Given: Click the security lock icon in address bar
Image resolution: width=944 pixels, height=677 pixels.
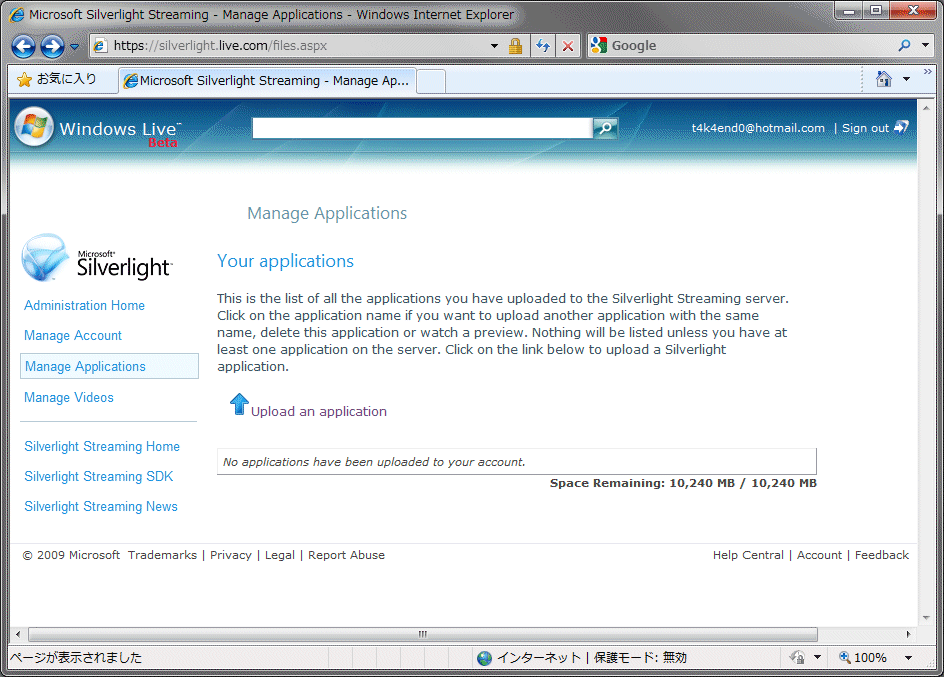Looking at the screenshot, I should [515, 46].
